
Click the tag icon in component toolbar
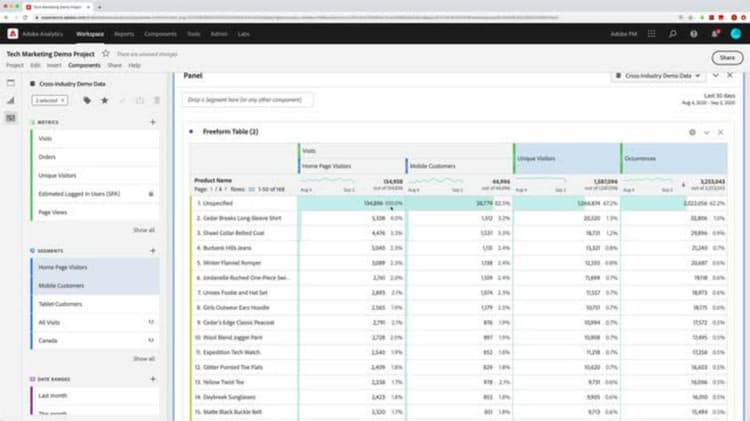pos(87,100)
